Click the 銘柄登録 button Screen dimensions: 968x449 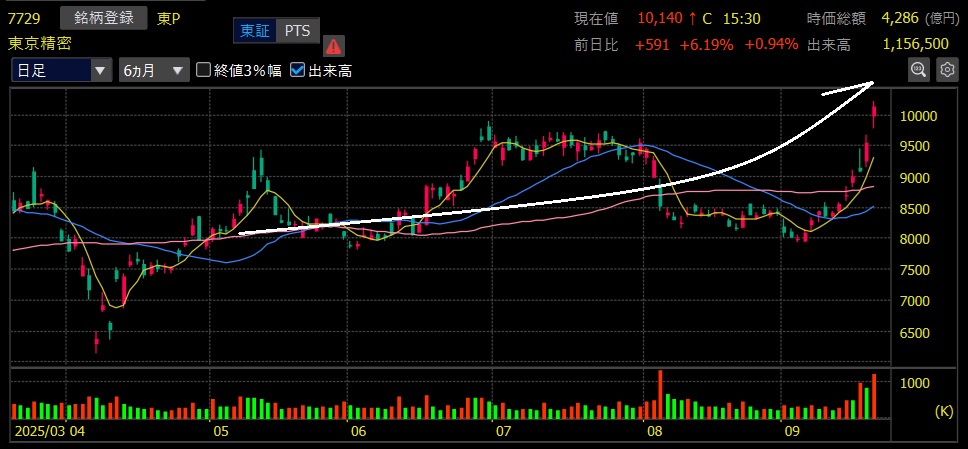(x=104, y=18)
